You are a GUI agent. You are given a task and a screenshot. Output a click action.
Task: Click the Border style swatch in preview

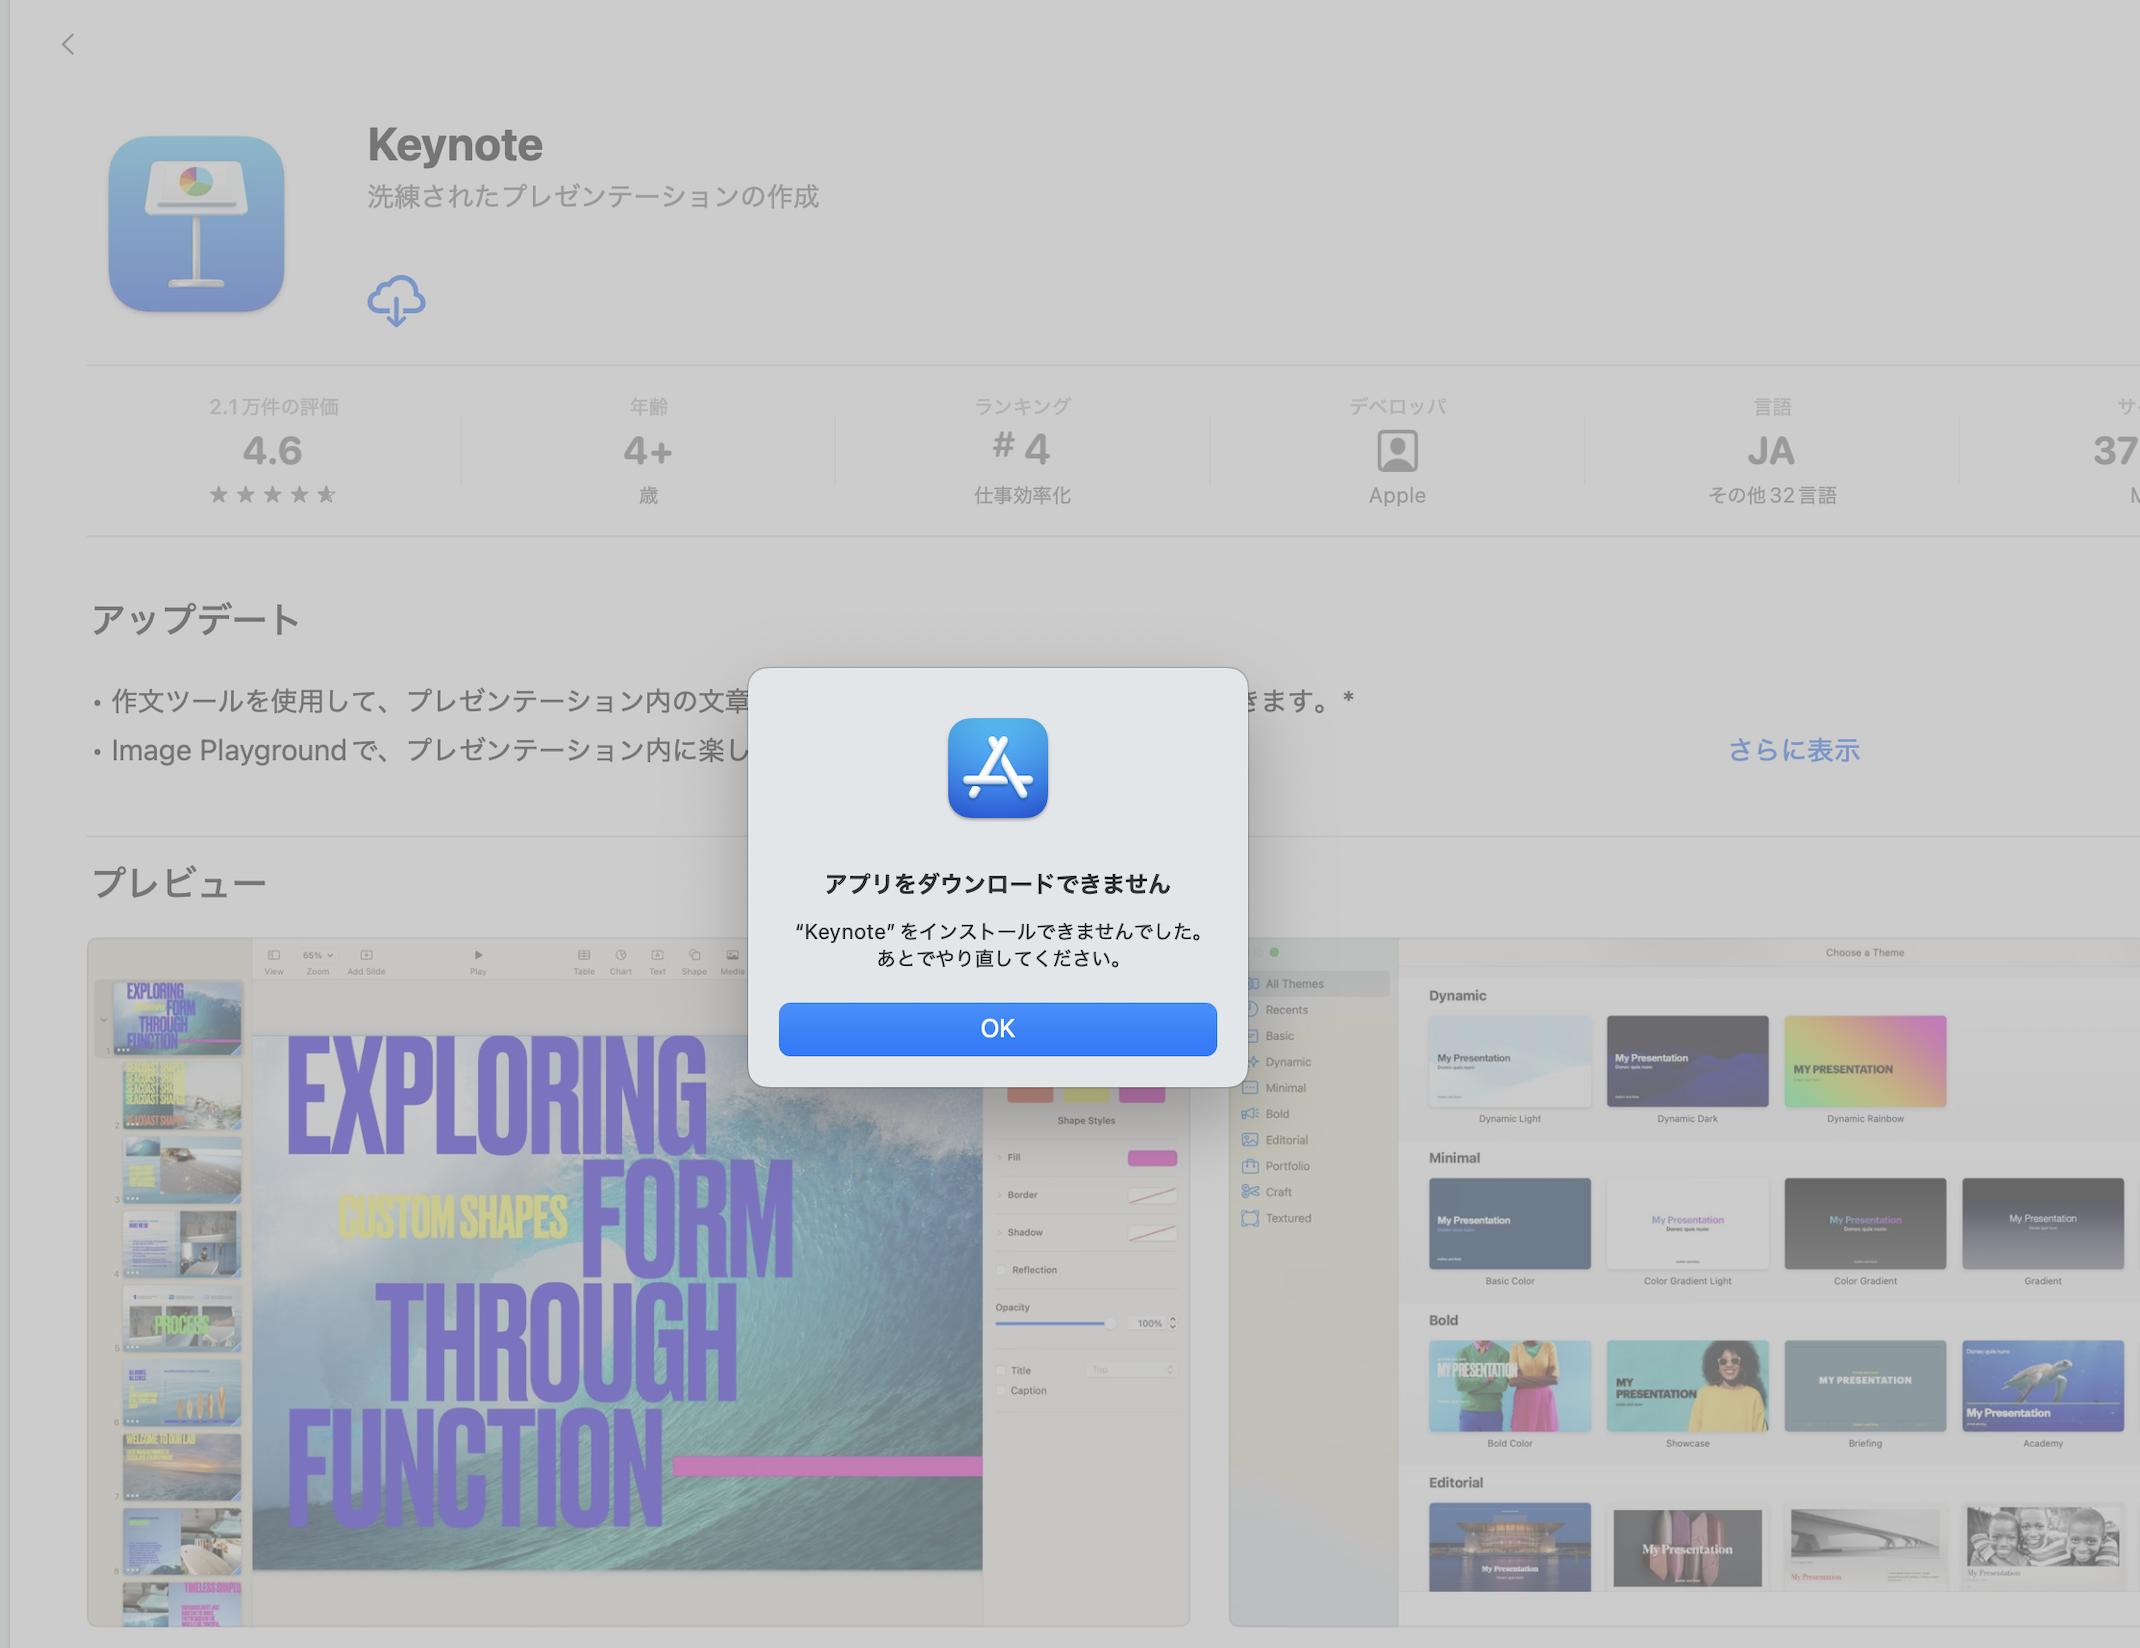(1152, 1195)
